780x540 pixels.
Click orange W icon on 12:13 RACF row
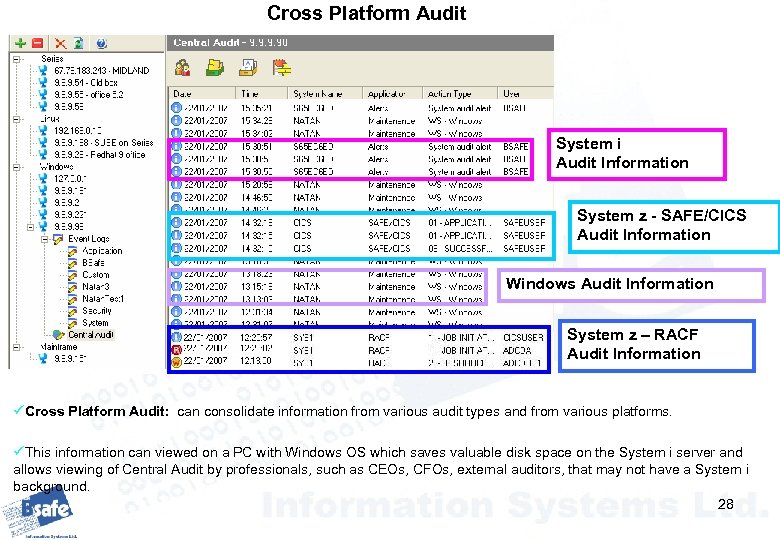pos(176,362)
